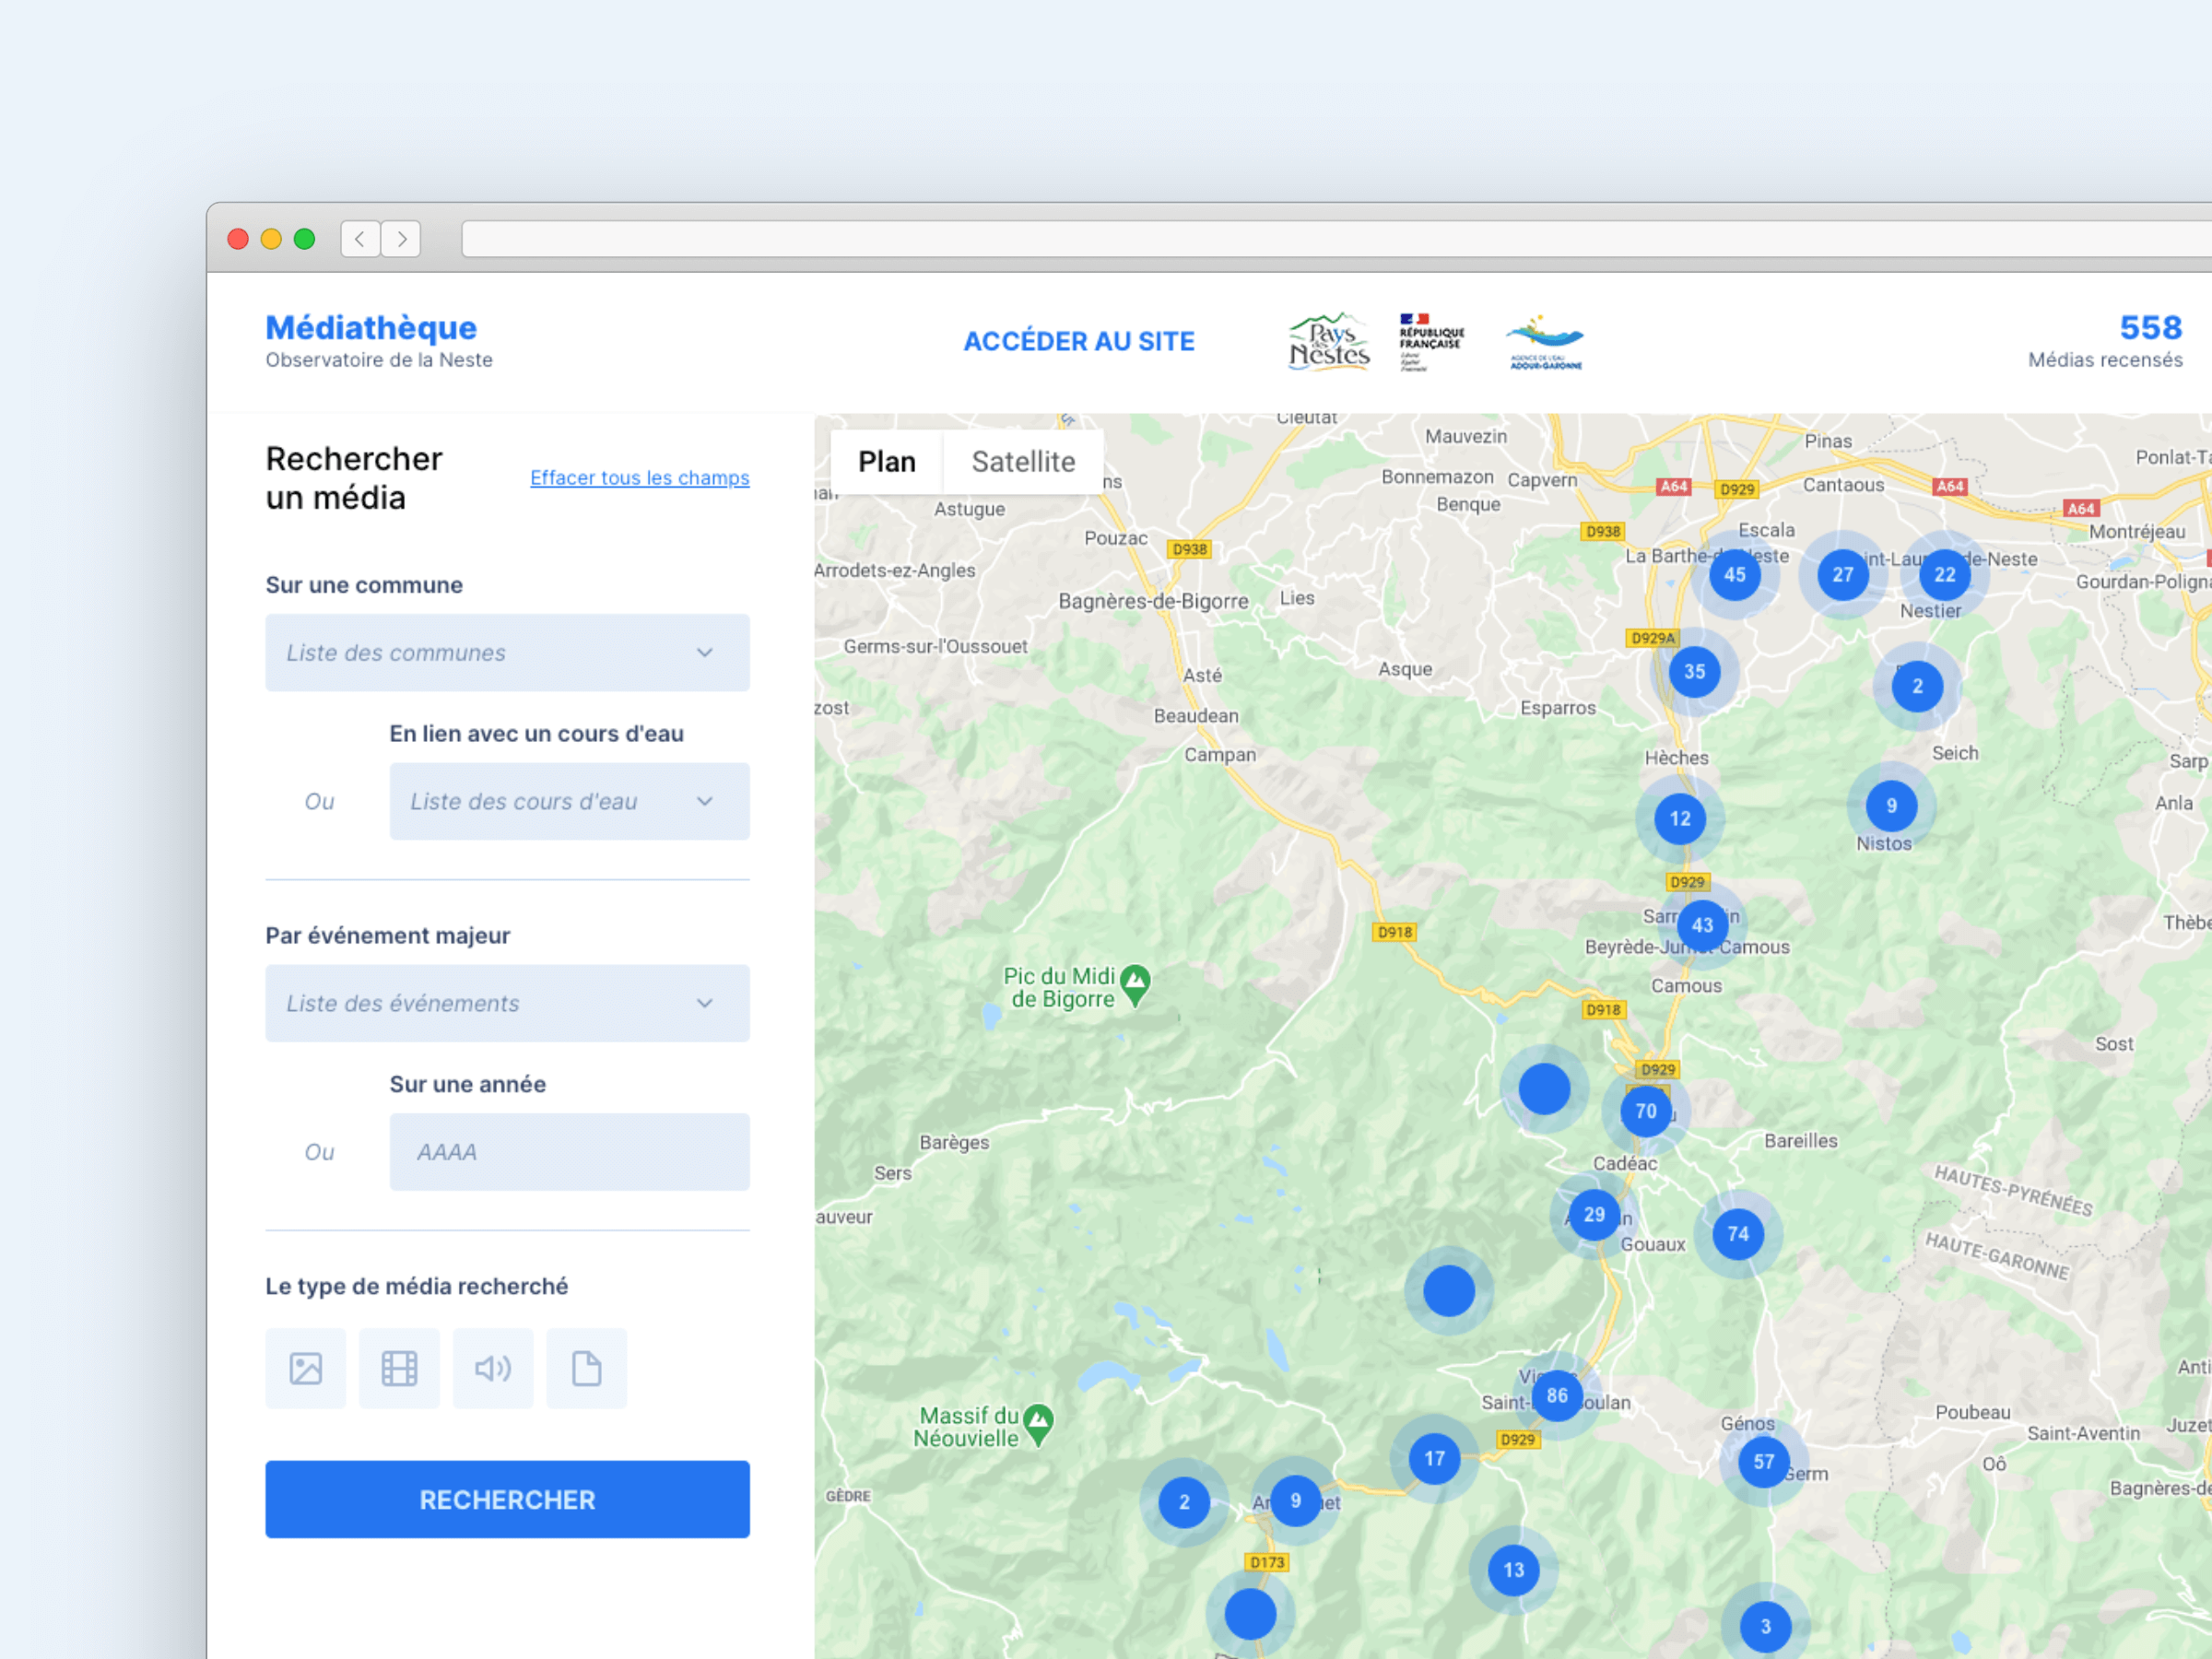Open the map cluster marker 70
The image size is (2212, 1659).
click(x=1646, y=1111)
